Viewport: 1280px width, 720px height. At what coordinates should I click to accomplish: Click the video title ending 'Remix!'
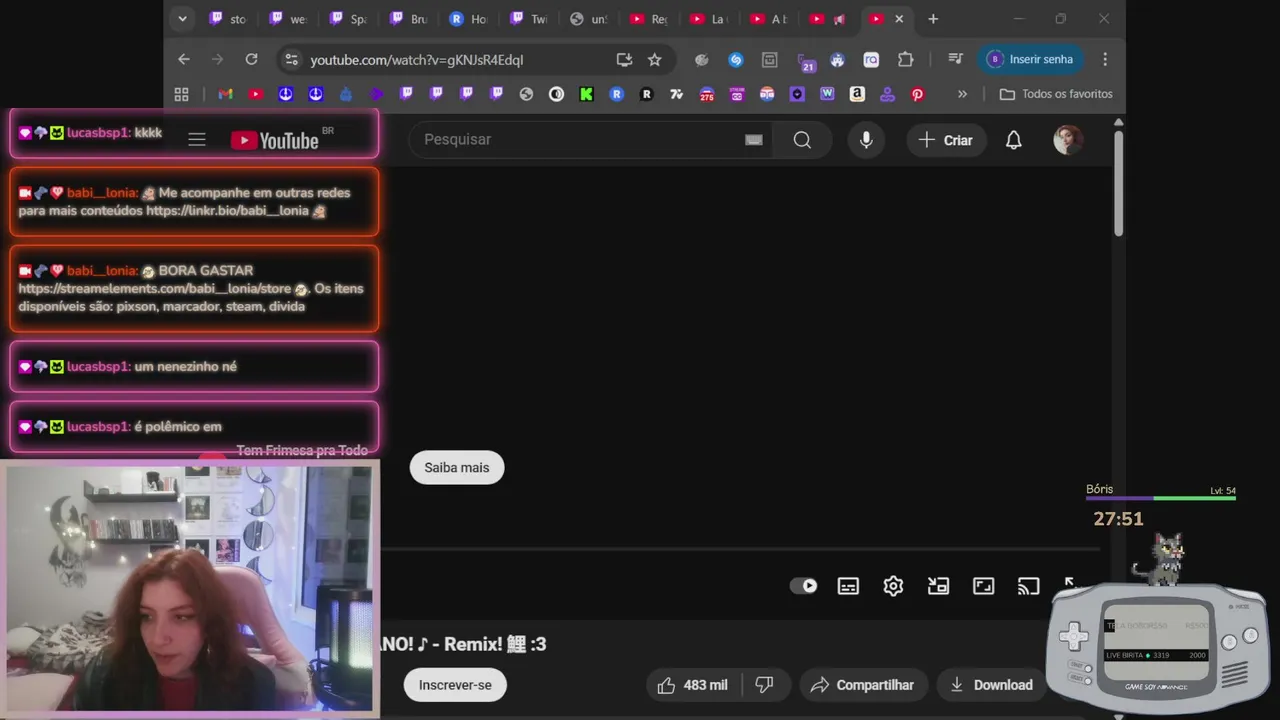click(463, 645)
